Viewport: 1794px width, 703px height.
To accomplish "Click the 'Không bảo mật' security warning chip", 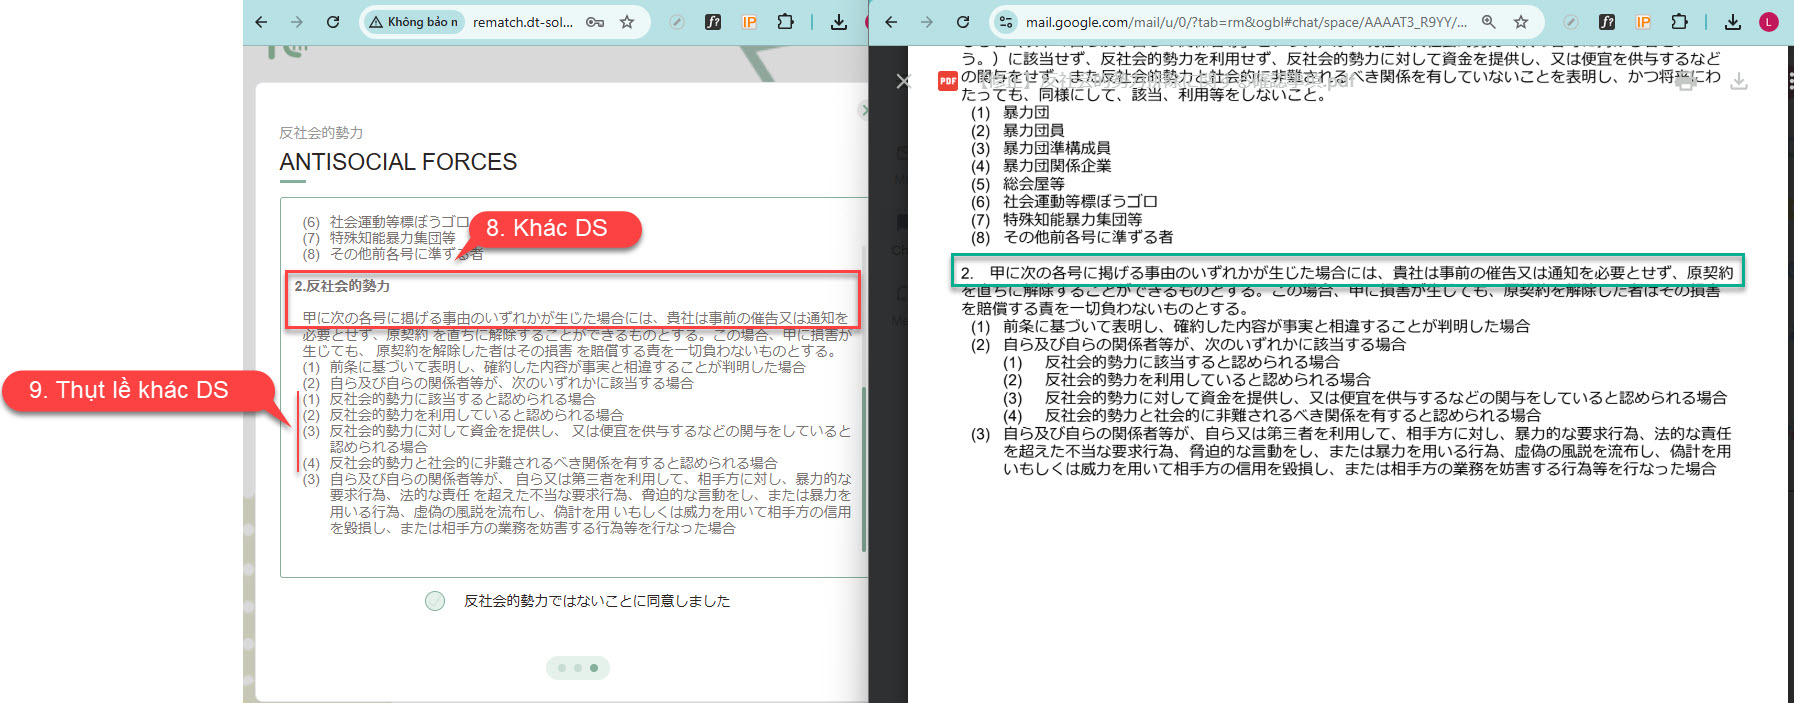I will 412,22.
